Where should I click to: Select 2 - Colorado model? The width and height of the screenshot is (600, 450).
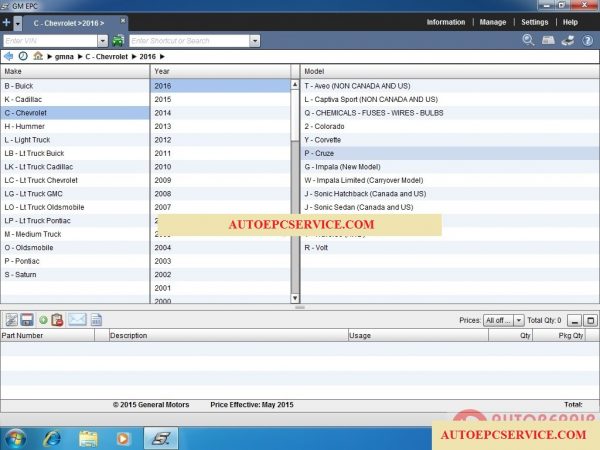[x=450, y=126]
